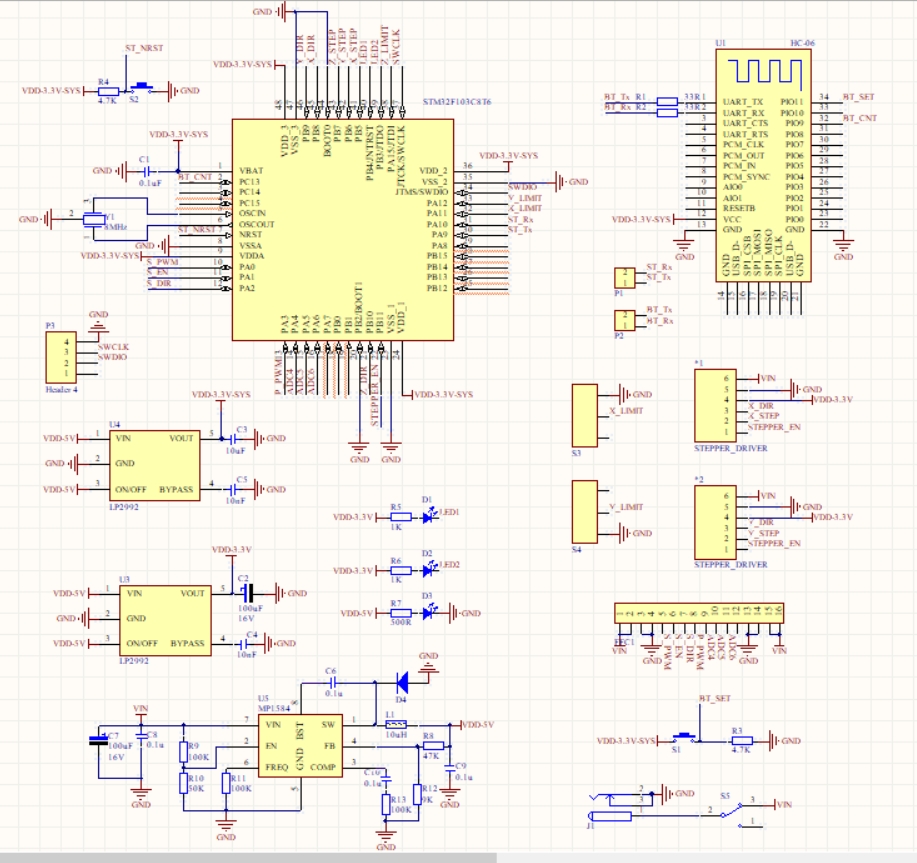Select the J1 power jack symbol
The height and width of the screenshot is (863, 917).
(x=611, y=807)
